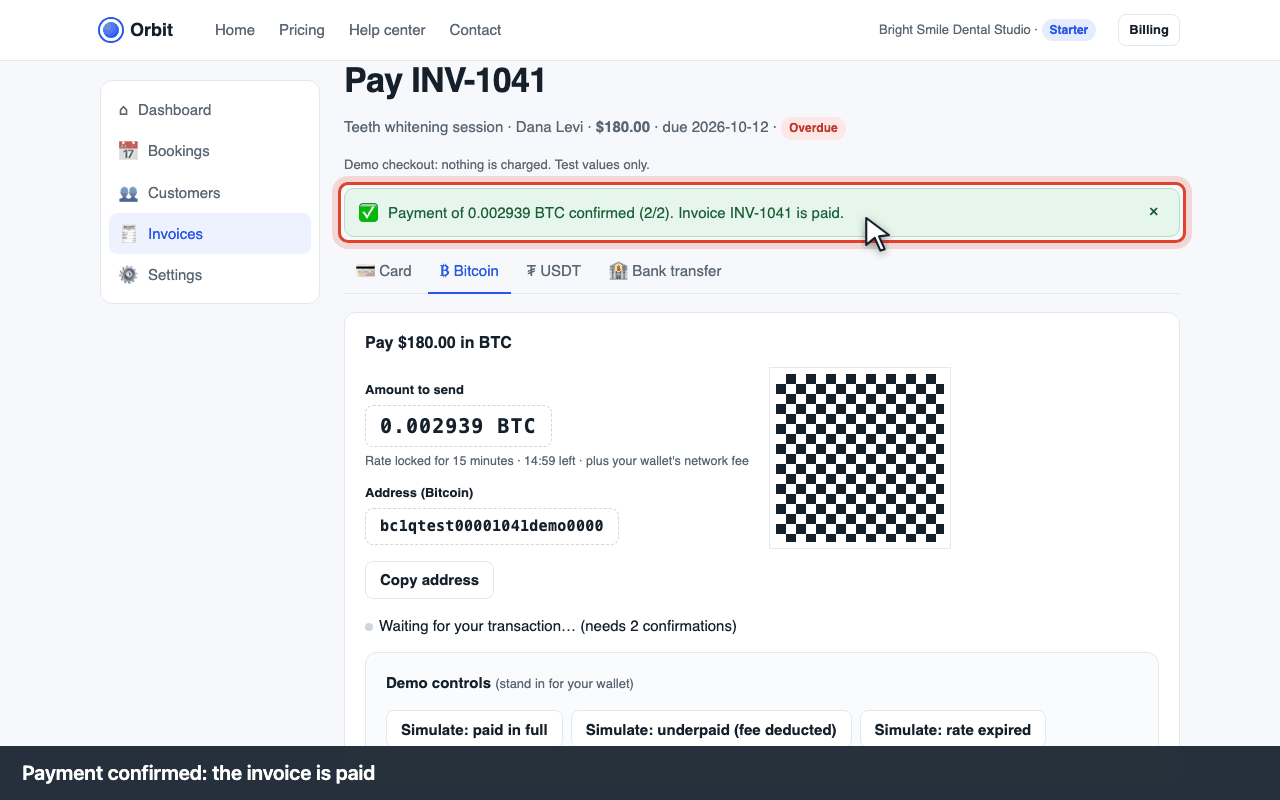
Task: Open Invoices in the sidebar
Action: [x=210, y=234]
